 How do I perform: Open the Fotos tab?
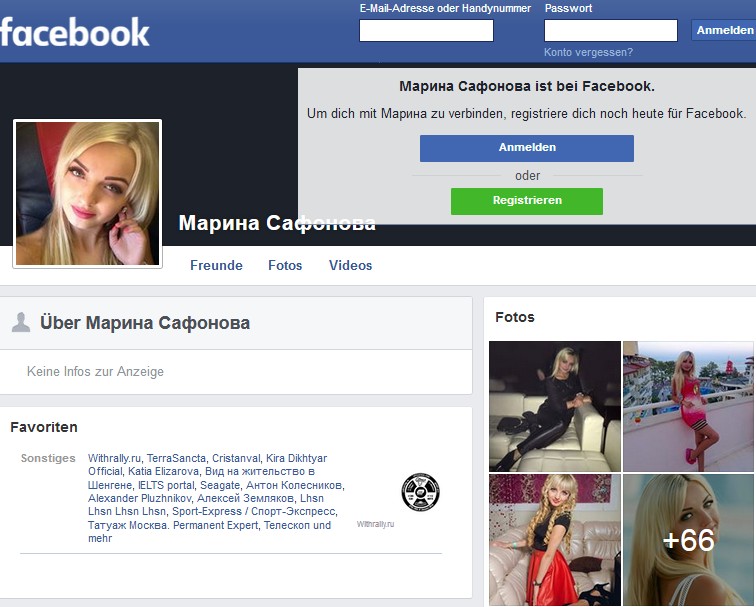click(x=285, y=265)
